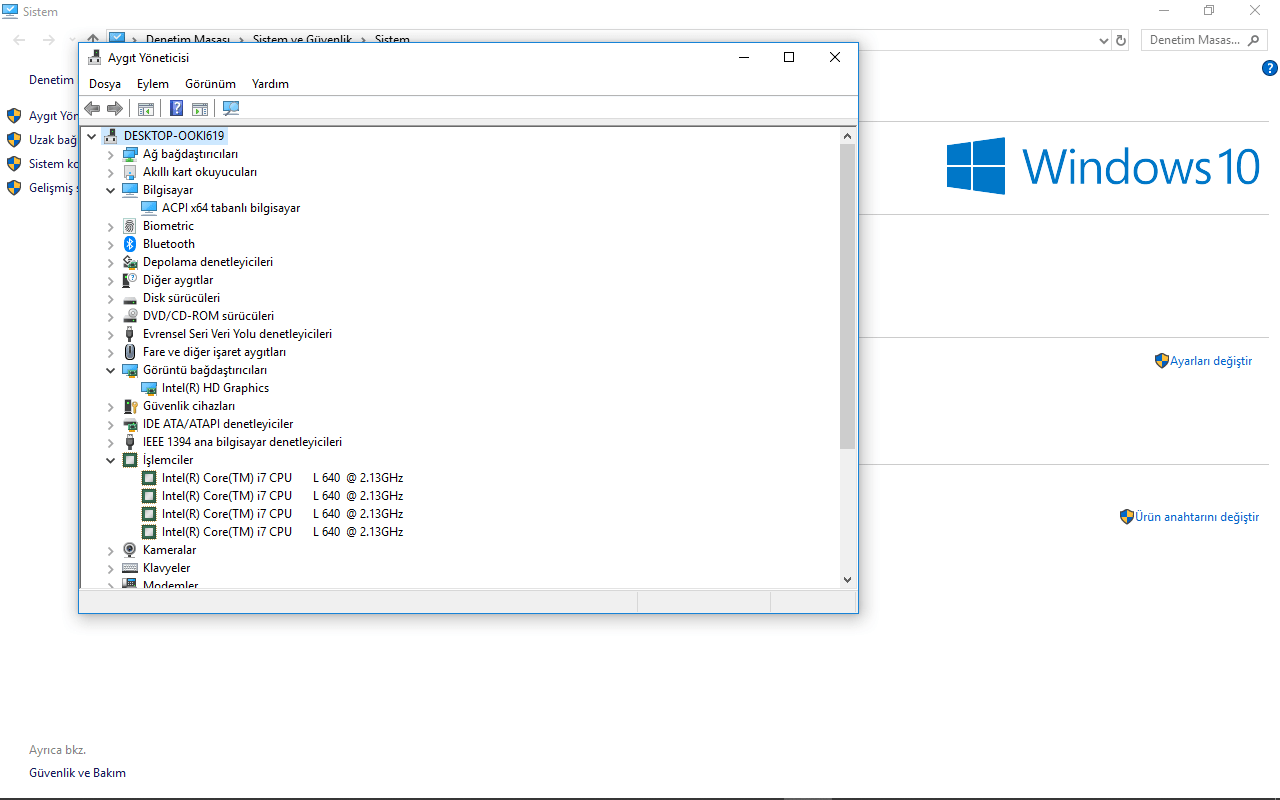Click the Klavyeler keyboard icon
Viewport: 1280px width, 800px height.
(130, 568)
